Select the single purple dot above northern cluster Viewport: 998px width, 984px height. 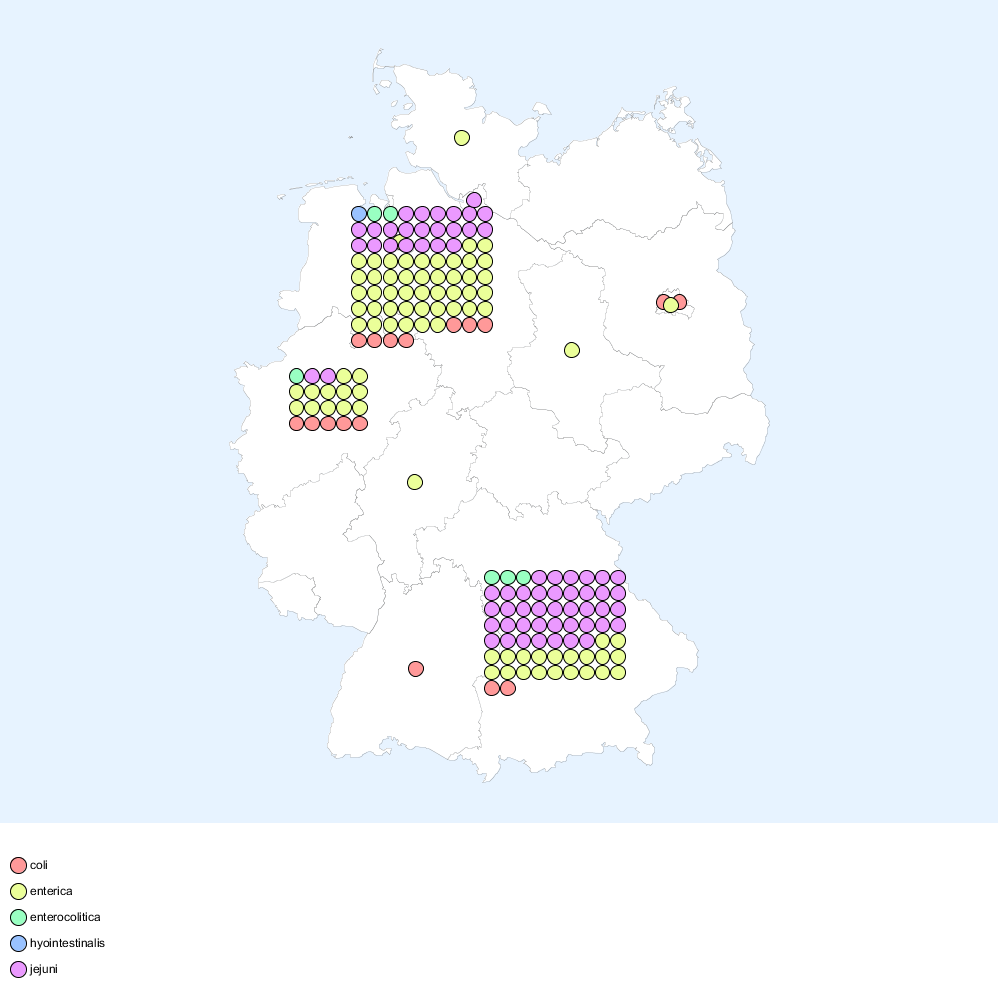coord(474,200)
